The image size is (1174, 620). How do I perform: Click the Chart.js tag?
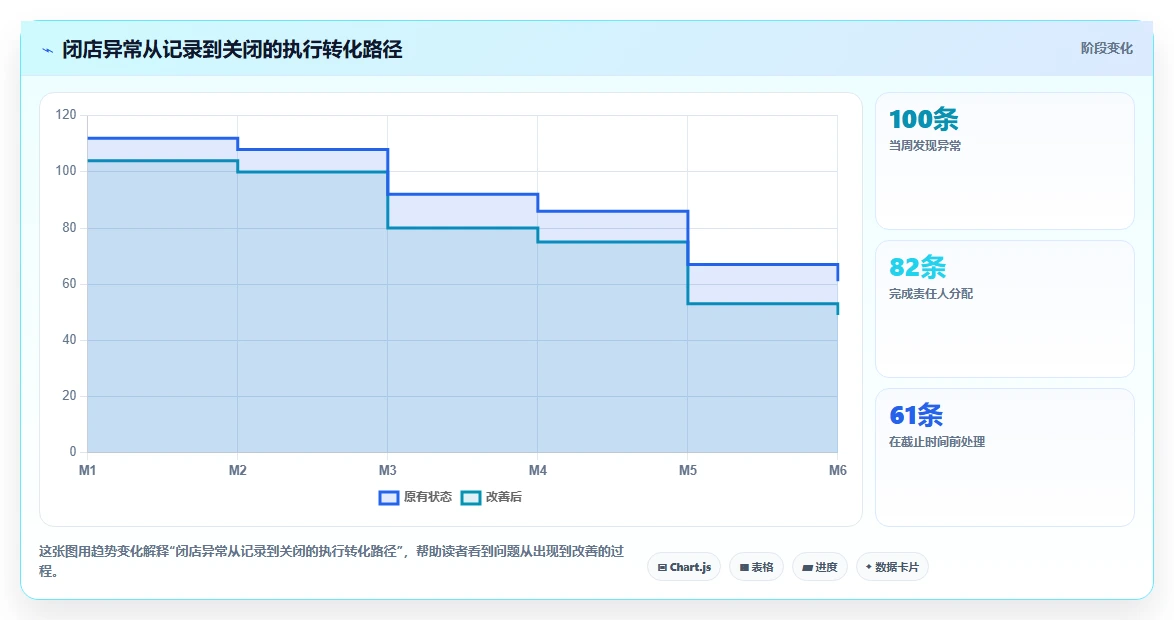pyautogui.click(x=684, y=567)
